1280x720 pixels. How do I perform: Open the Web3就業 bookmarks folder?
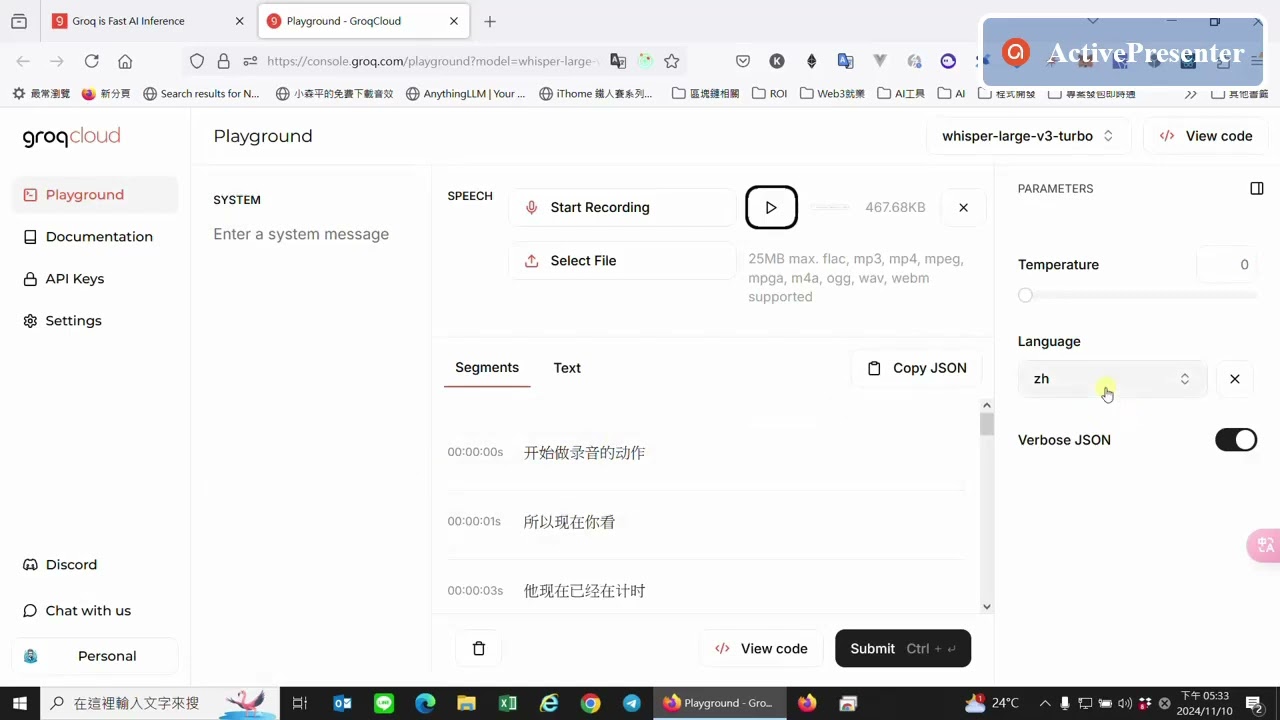point(832,93)
